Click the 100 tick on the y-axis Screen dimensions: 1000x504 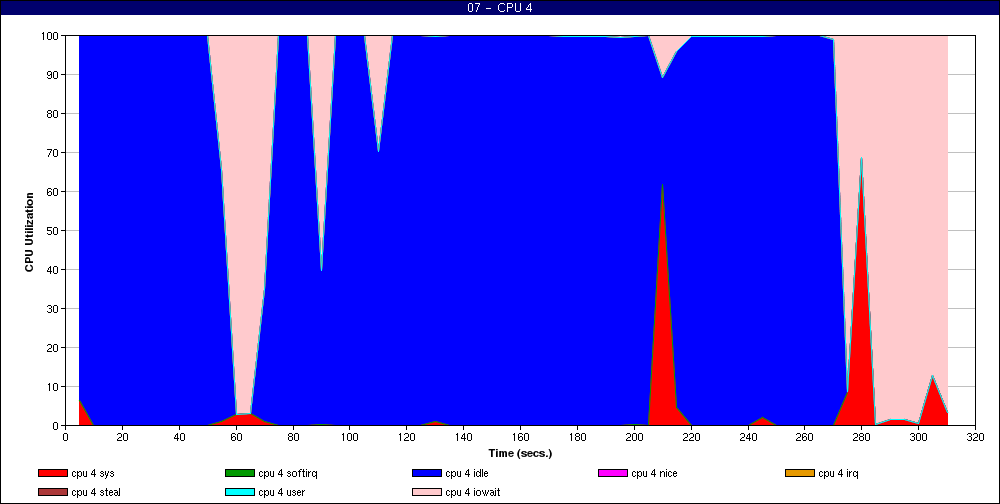(51, 36)
